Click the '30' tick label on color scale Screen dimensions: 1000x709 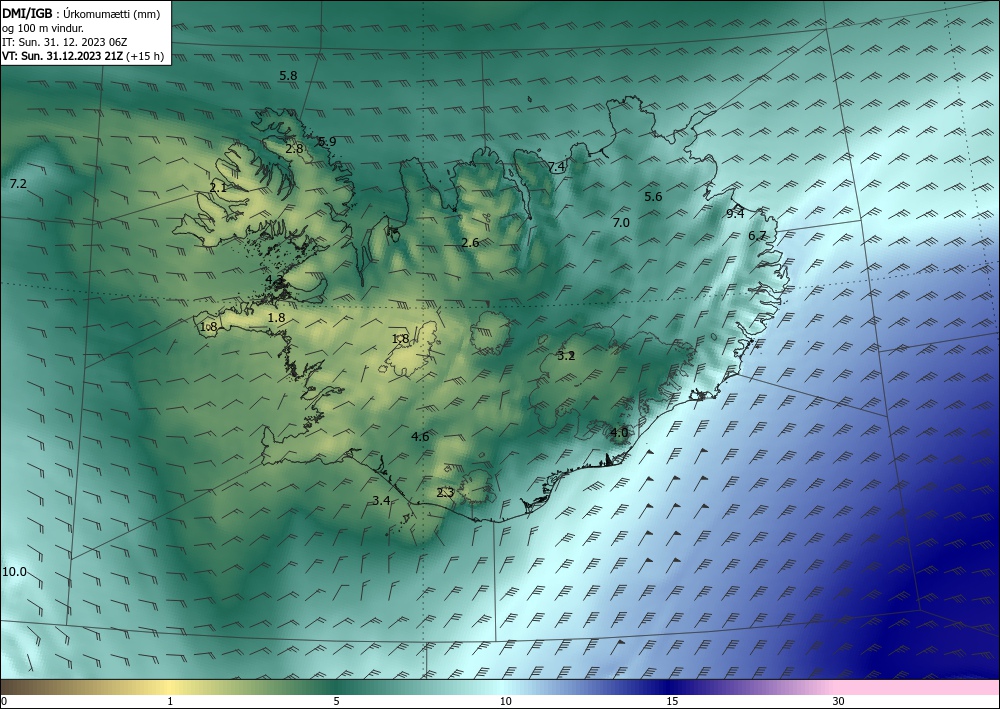[x=838, y=702]
